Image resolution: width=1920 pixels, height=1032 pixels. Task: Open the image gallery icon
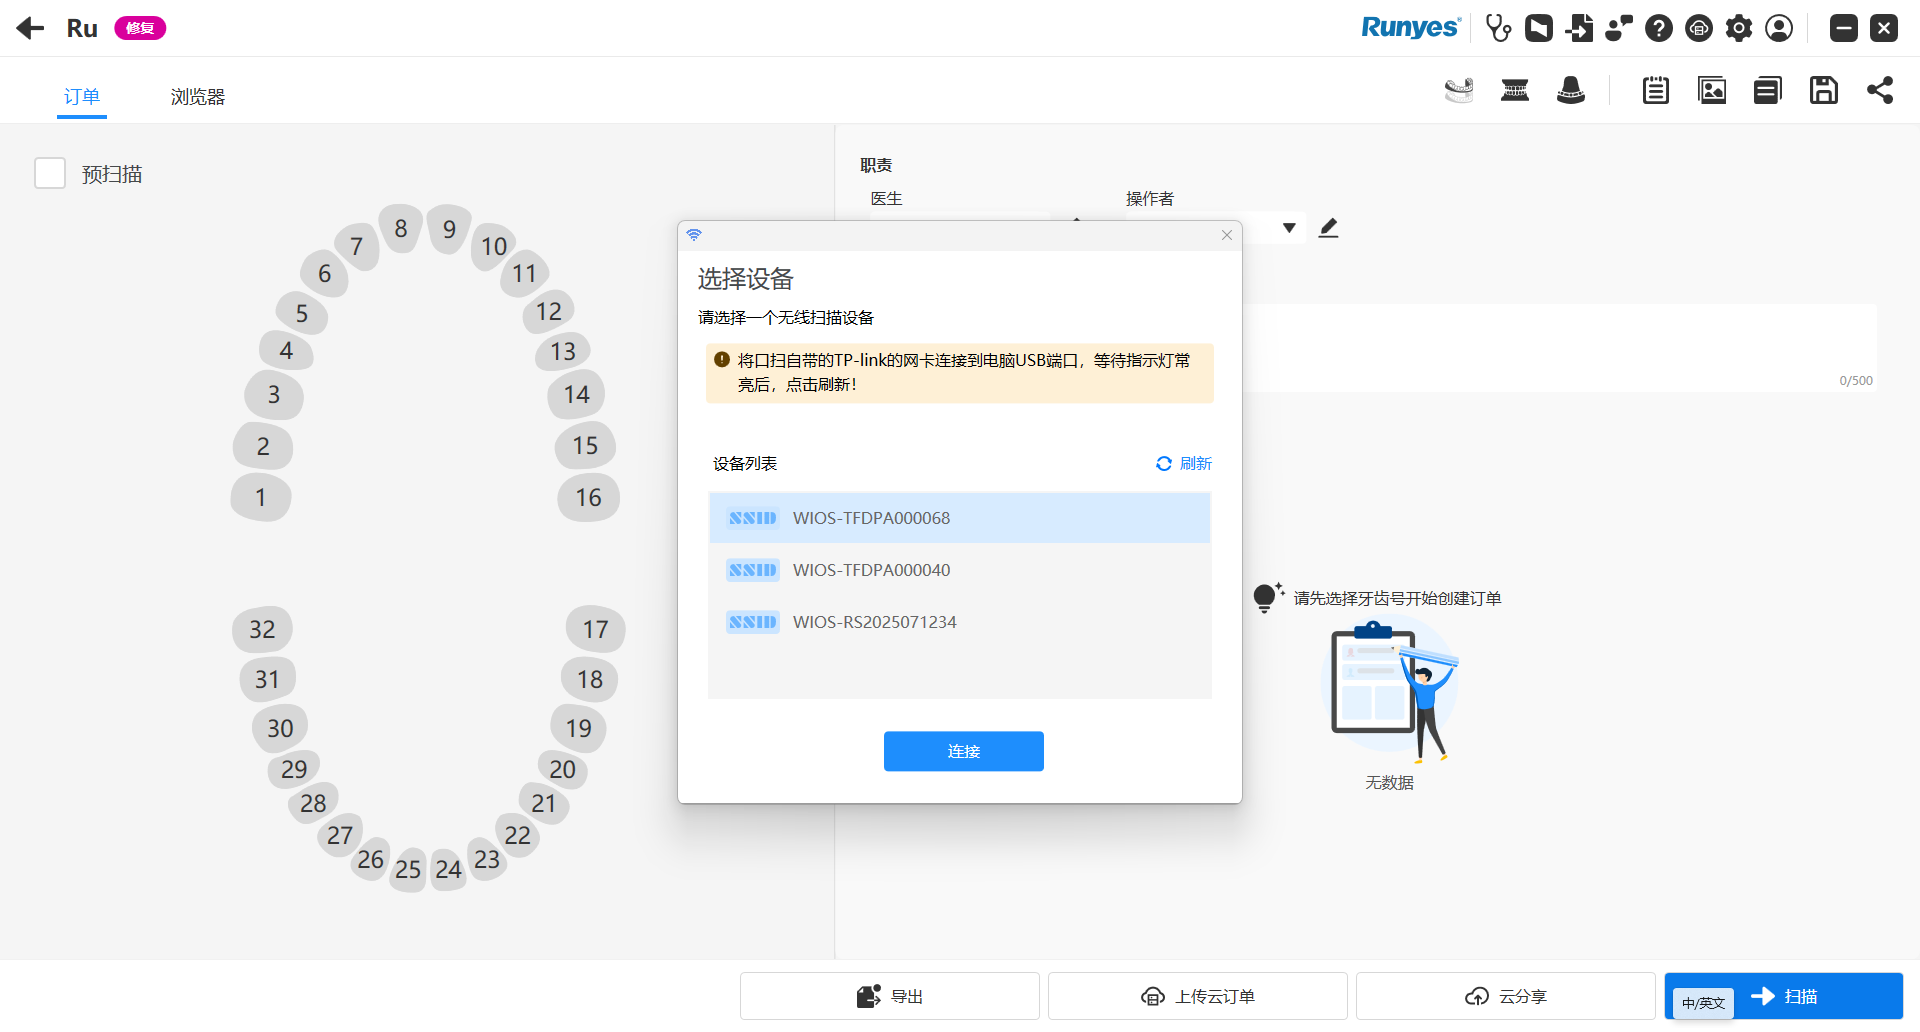(x=1712, y=90)
